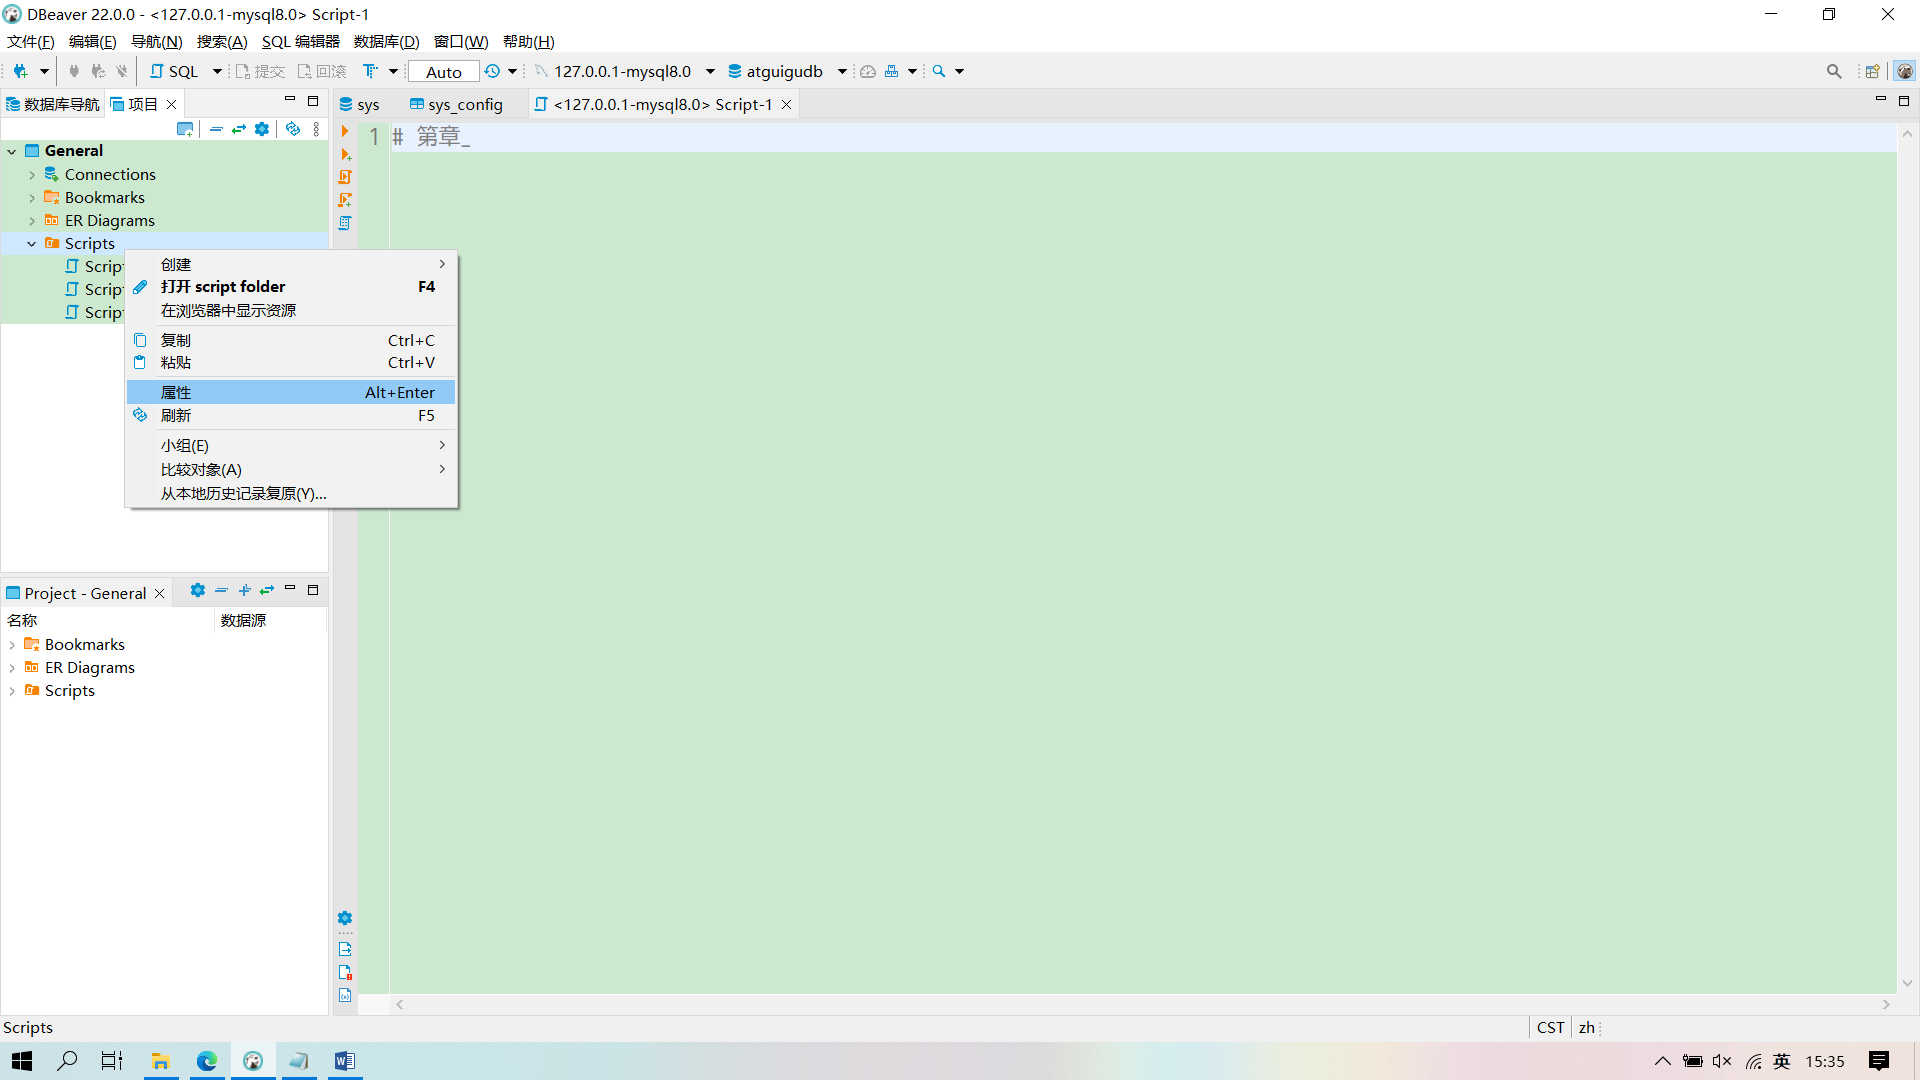The width and height of the screenshot is (1920, 1080).
Task: Select 属性 in the context menu
Action: (175, 392)
